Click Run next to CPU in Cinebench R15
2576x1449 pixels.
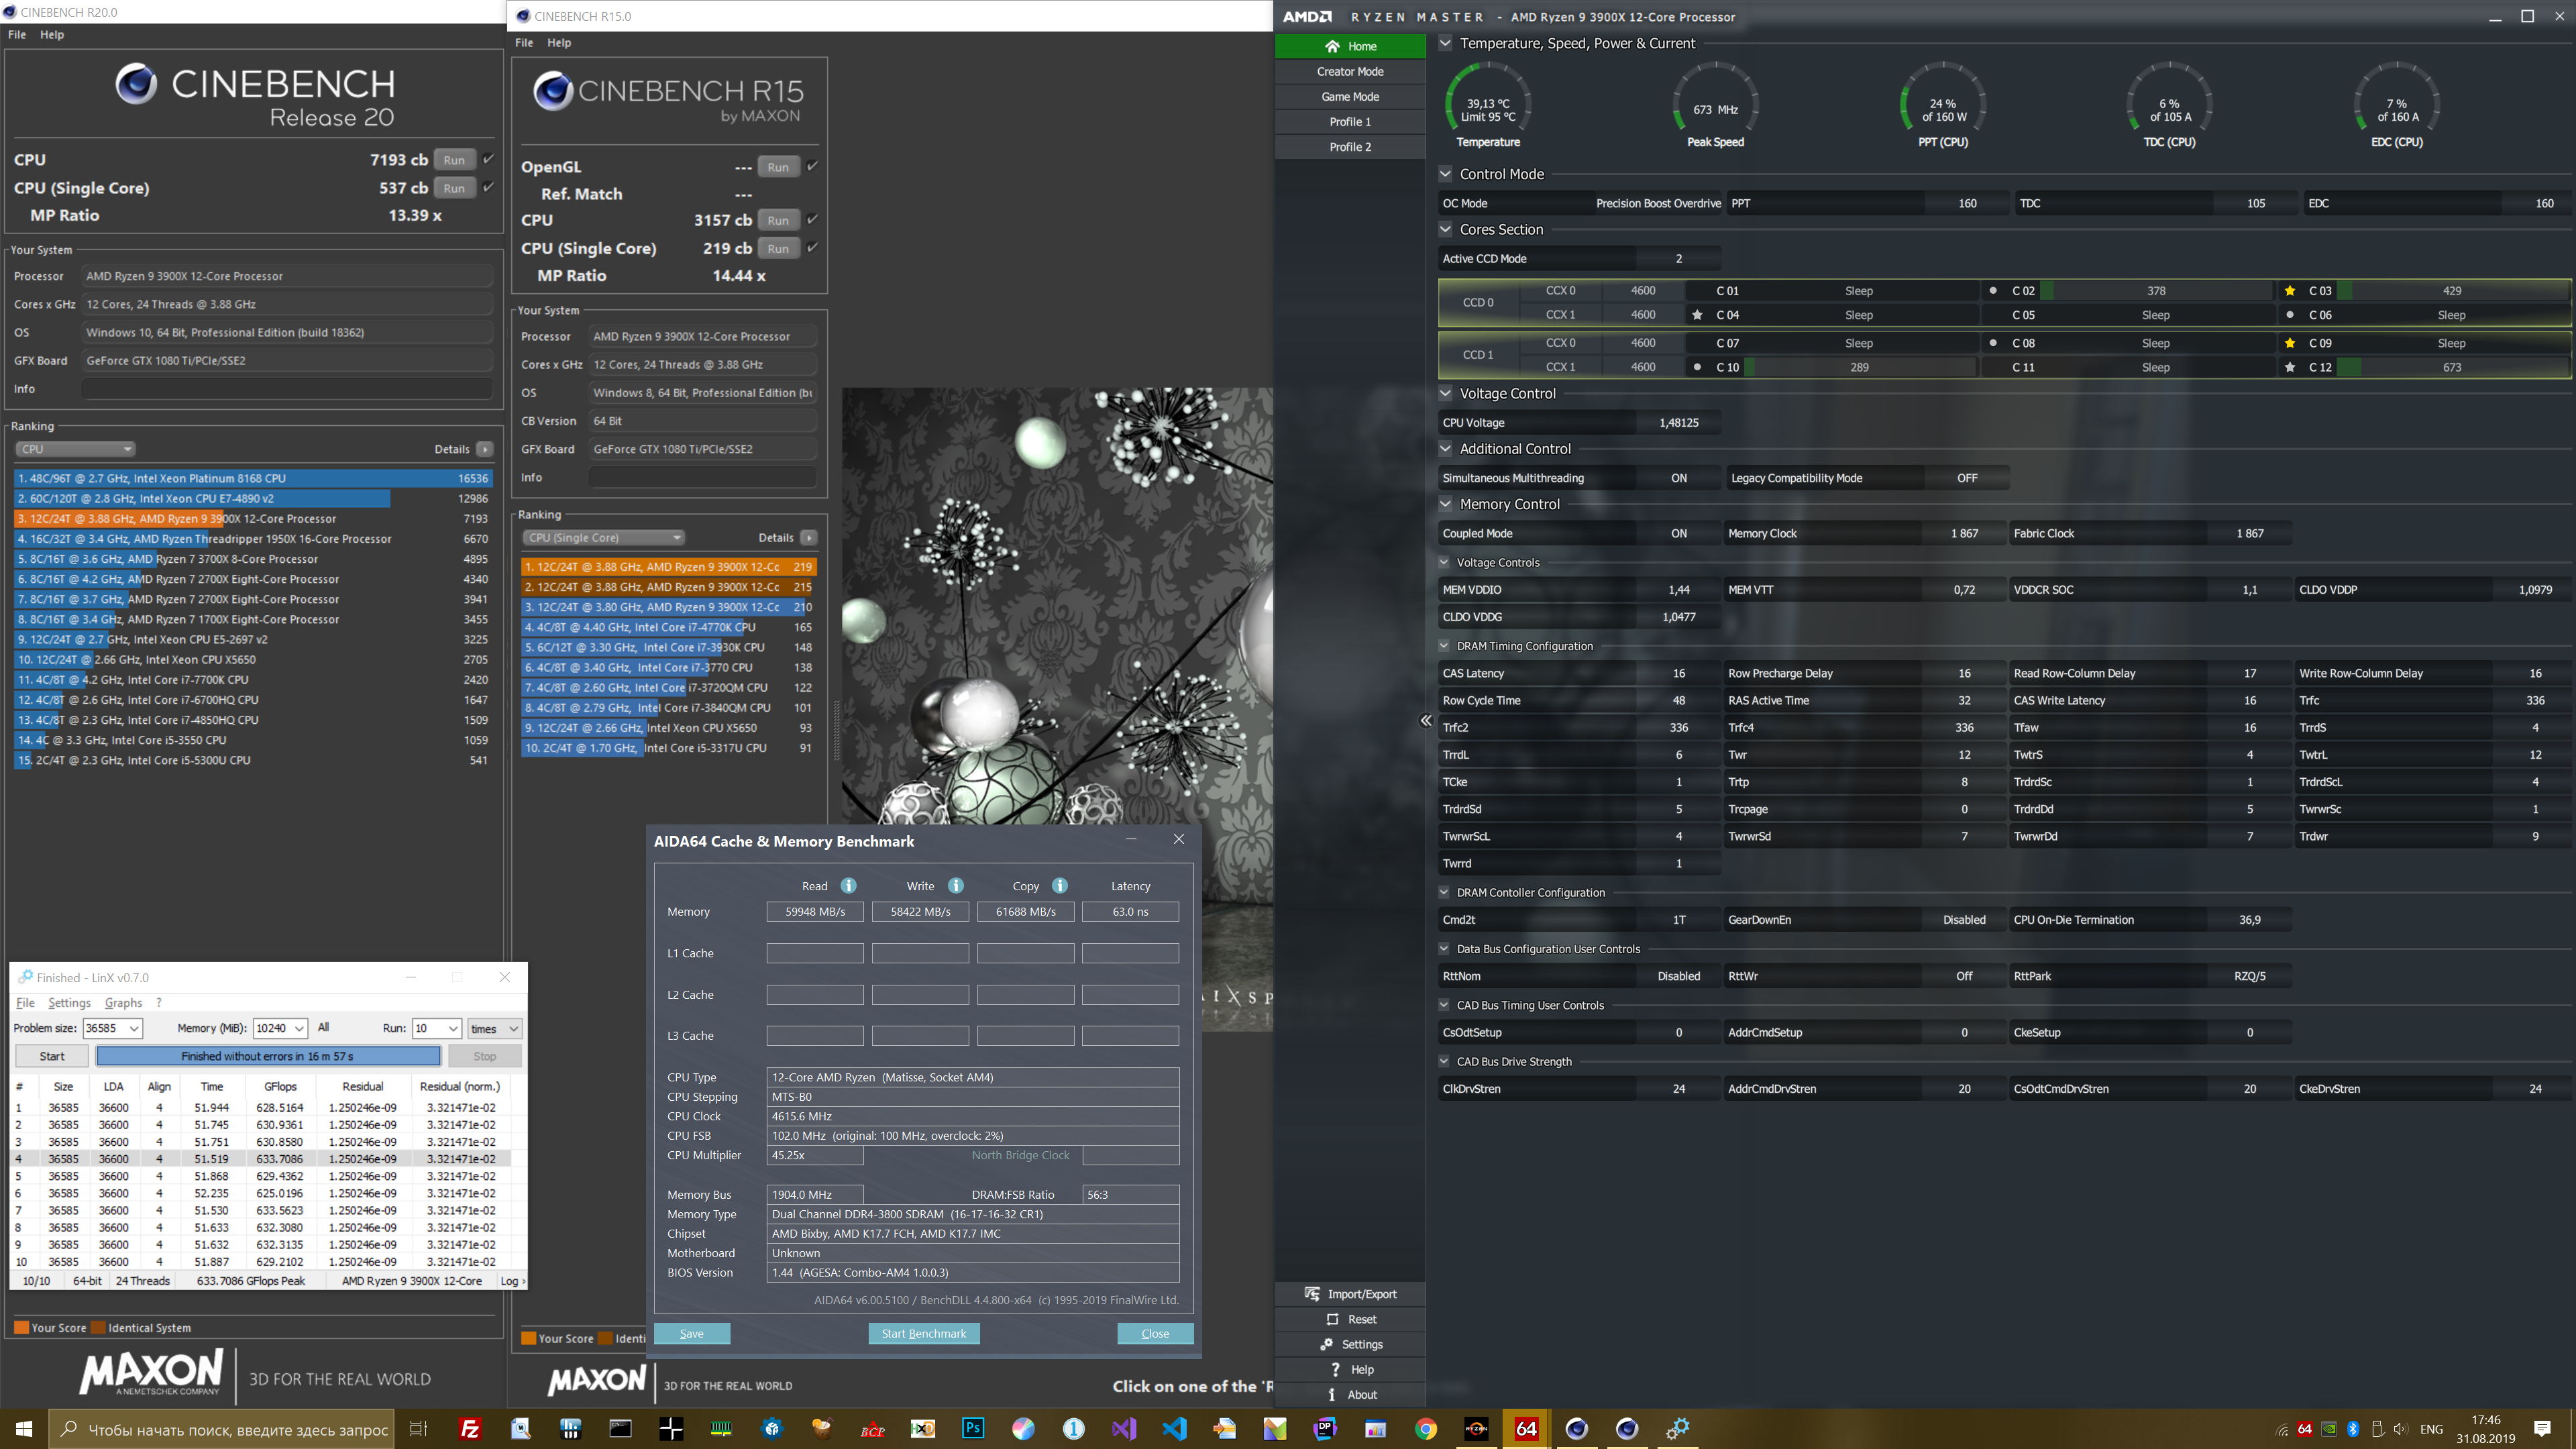click(x=778, y=220)
